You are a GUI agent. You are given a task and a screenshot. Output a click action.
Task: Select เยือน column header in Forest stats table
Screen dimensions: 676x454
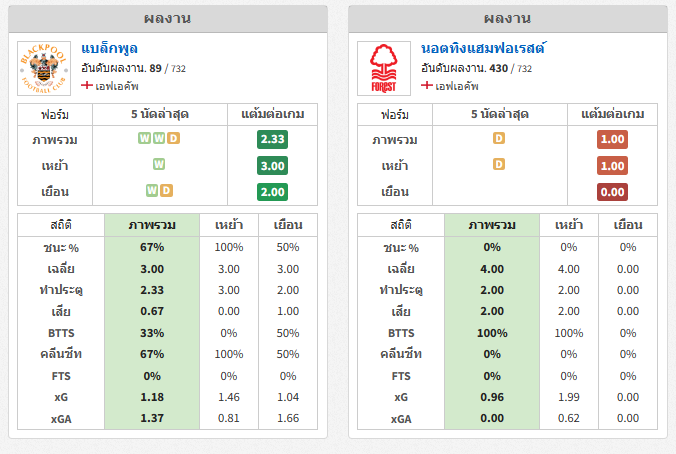tap(628, 225)
